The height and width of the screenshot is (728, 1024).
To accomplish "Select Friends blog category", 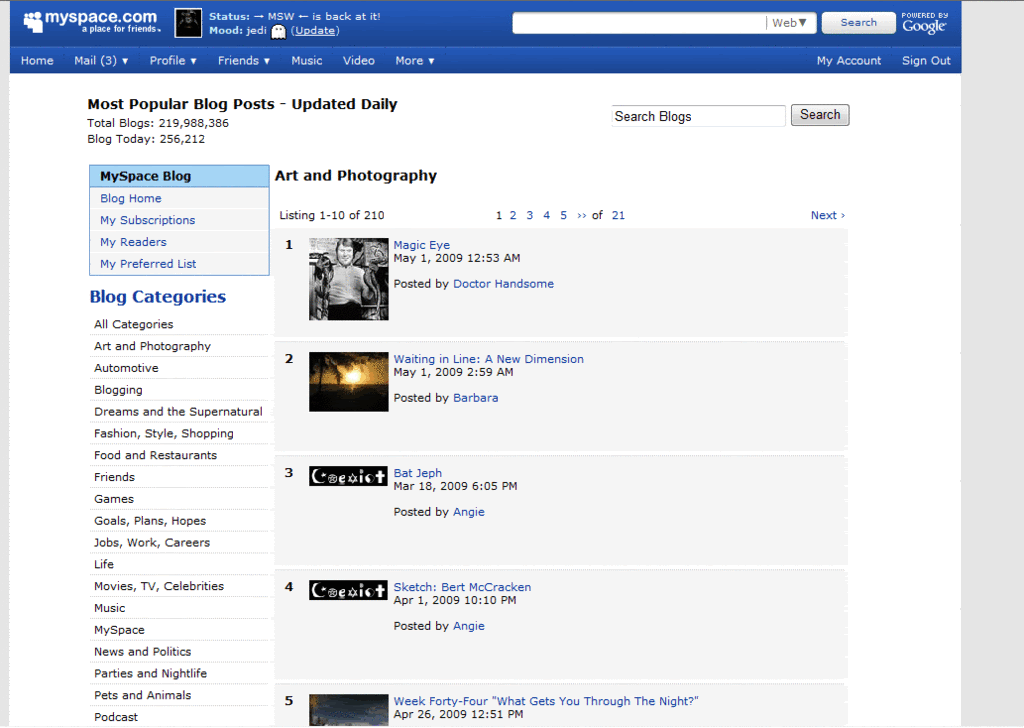I will (x=114, y=477).
